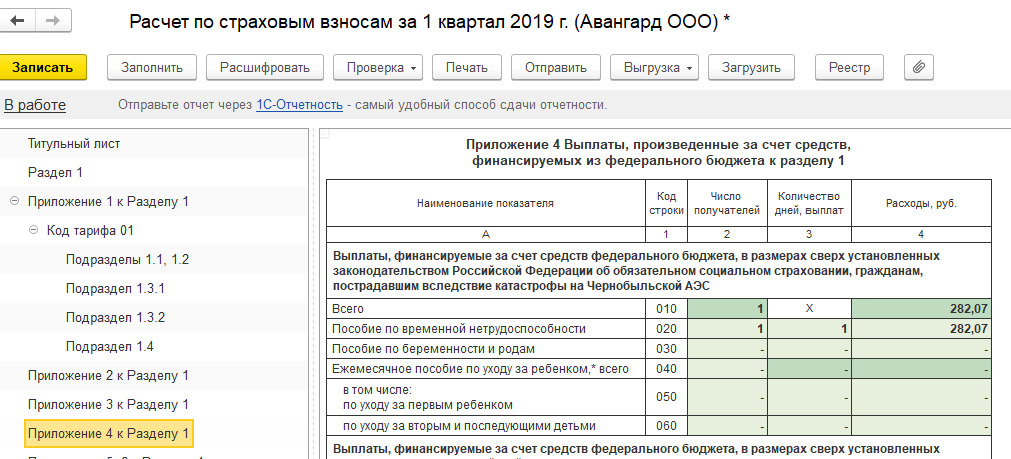This screenshot has height=459, width=1011.
Task: Click the row 010 Число получателей cell
Action: pos(728,309)
